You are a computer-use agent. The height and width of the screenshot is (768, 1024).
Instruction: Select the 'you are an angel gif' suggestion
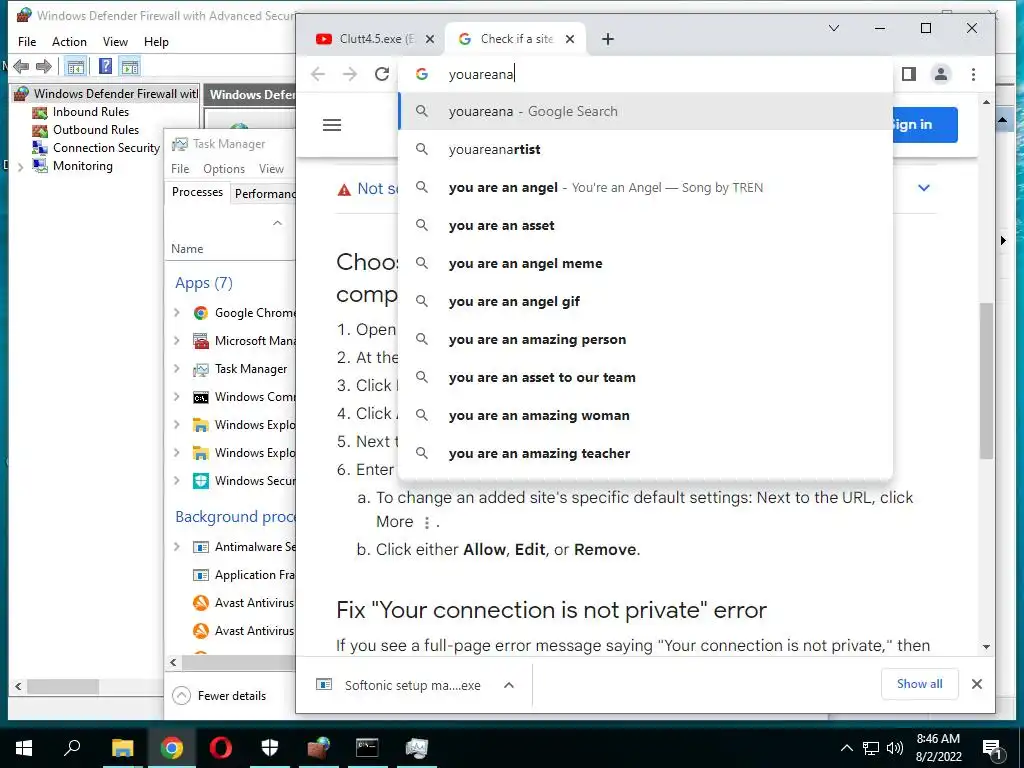(645, 301)
